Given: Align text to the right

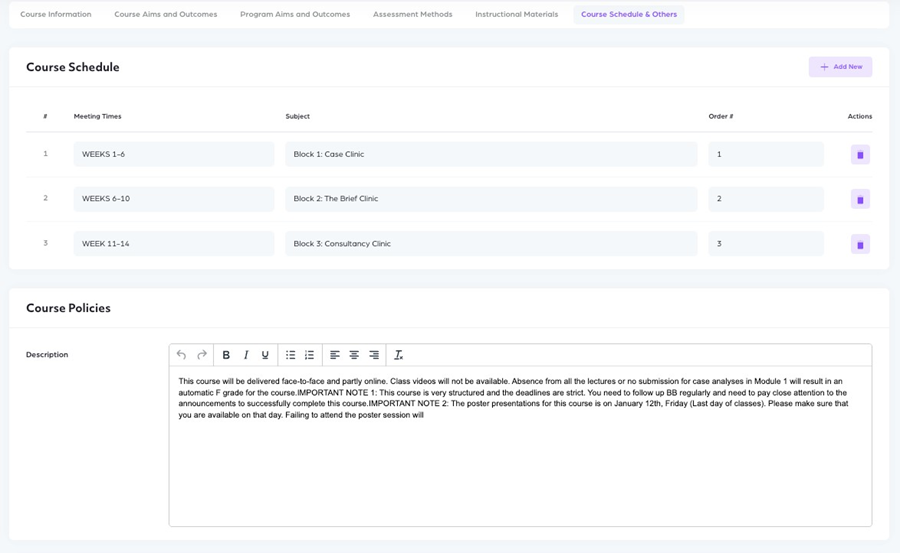Looking at the screenshot, I should (x=374, y=355).
